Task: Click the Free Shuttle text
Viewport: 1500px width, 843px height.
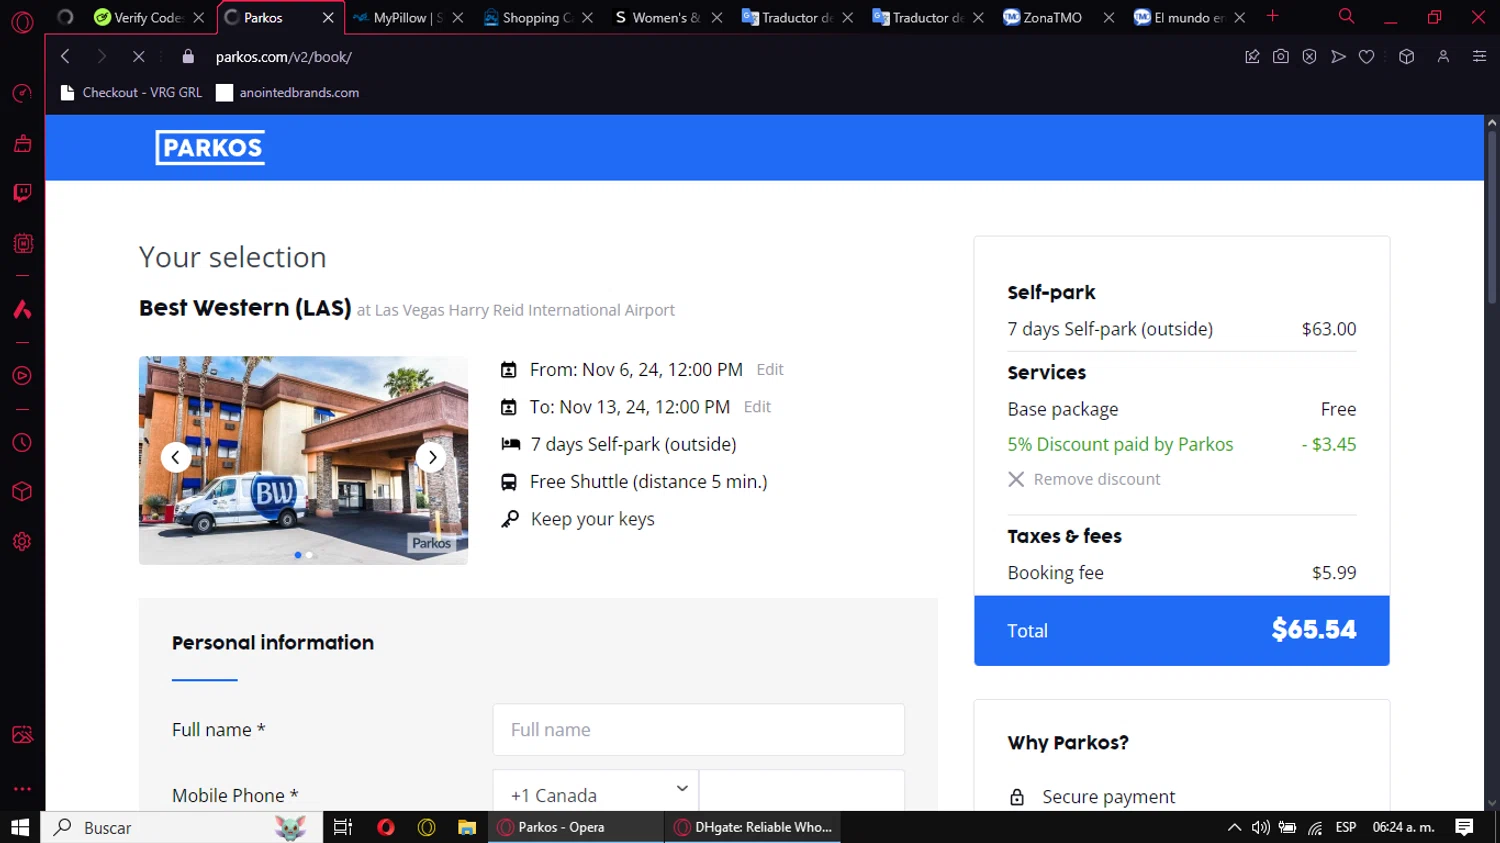Action: pos(648,481)
